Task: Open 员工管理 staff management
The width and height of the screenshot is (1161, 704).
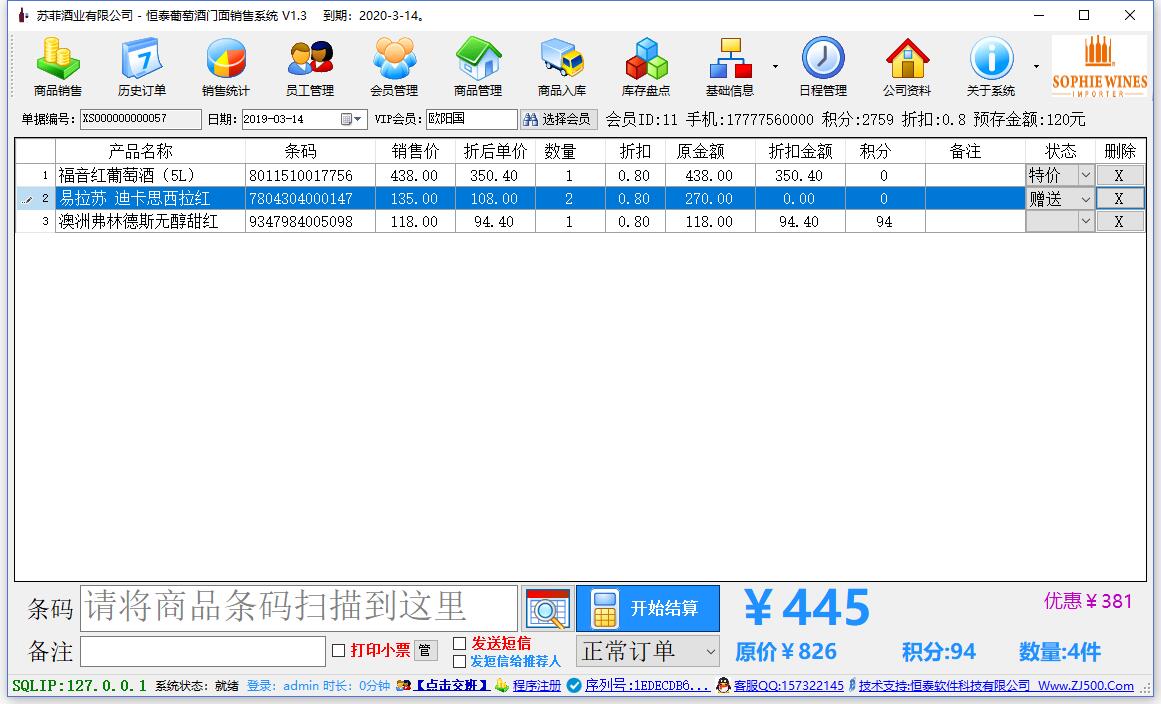Action: click(310, 67)
